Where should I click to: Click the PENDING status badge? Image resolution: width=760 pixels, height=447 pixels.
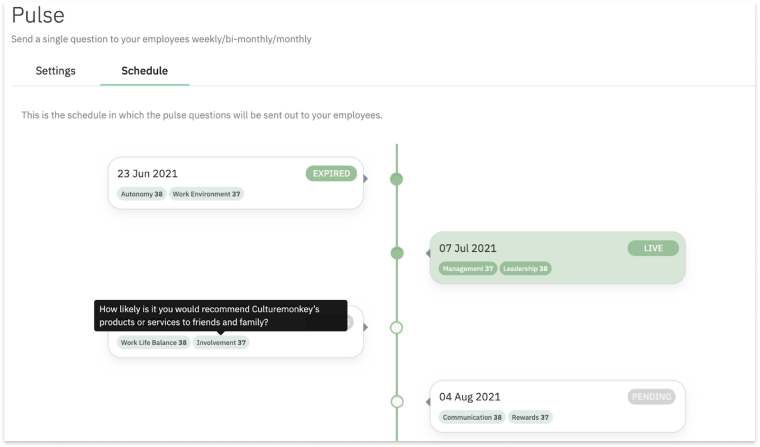[651, 397]
